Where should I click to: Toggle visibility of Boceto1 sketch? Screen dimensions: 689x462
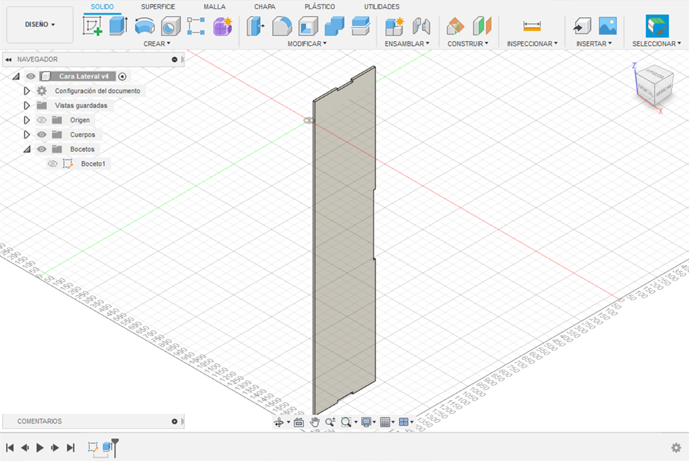click(x=52, y=164)
